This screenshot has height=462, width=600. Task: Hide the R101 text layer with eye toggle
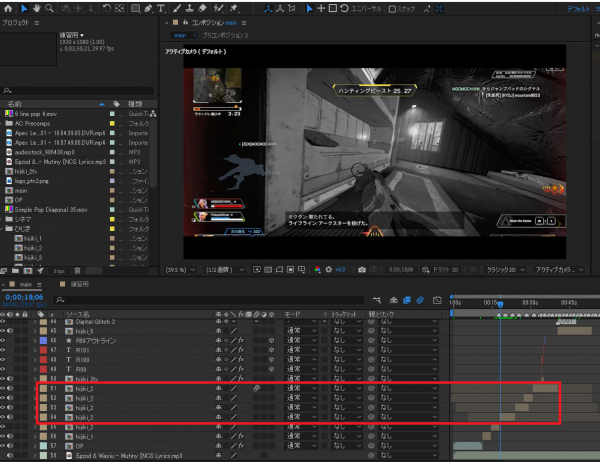coord(3,350)
